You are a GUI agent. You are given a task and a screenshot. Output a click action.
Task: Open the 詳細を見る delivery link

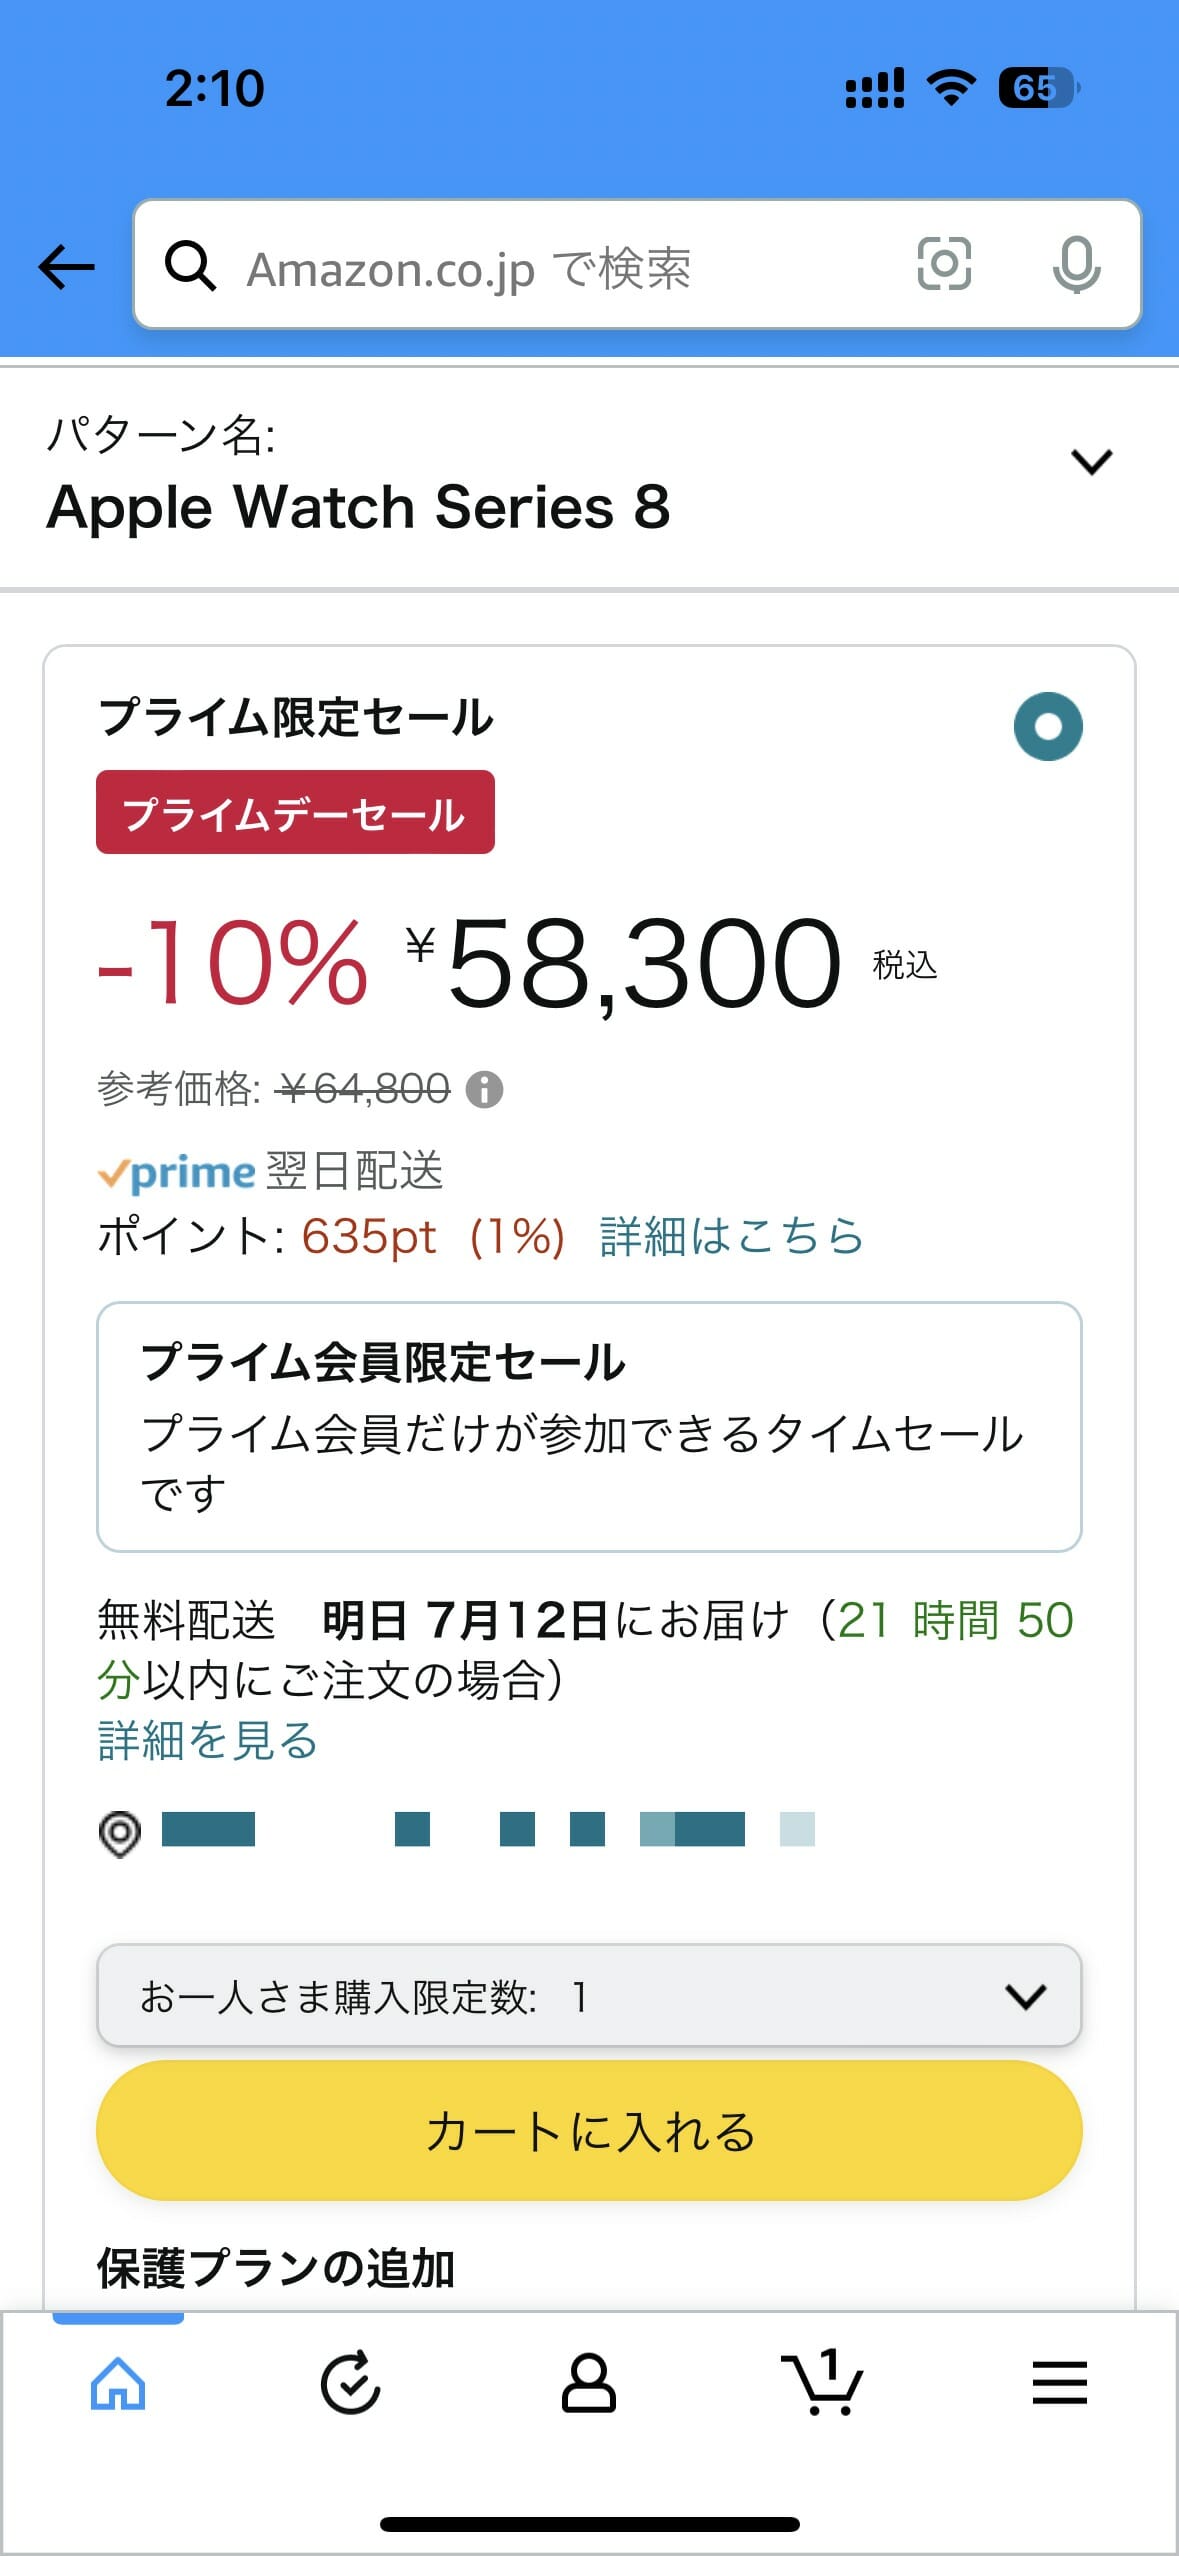[x=208, y=1740]
